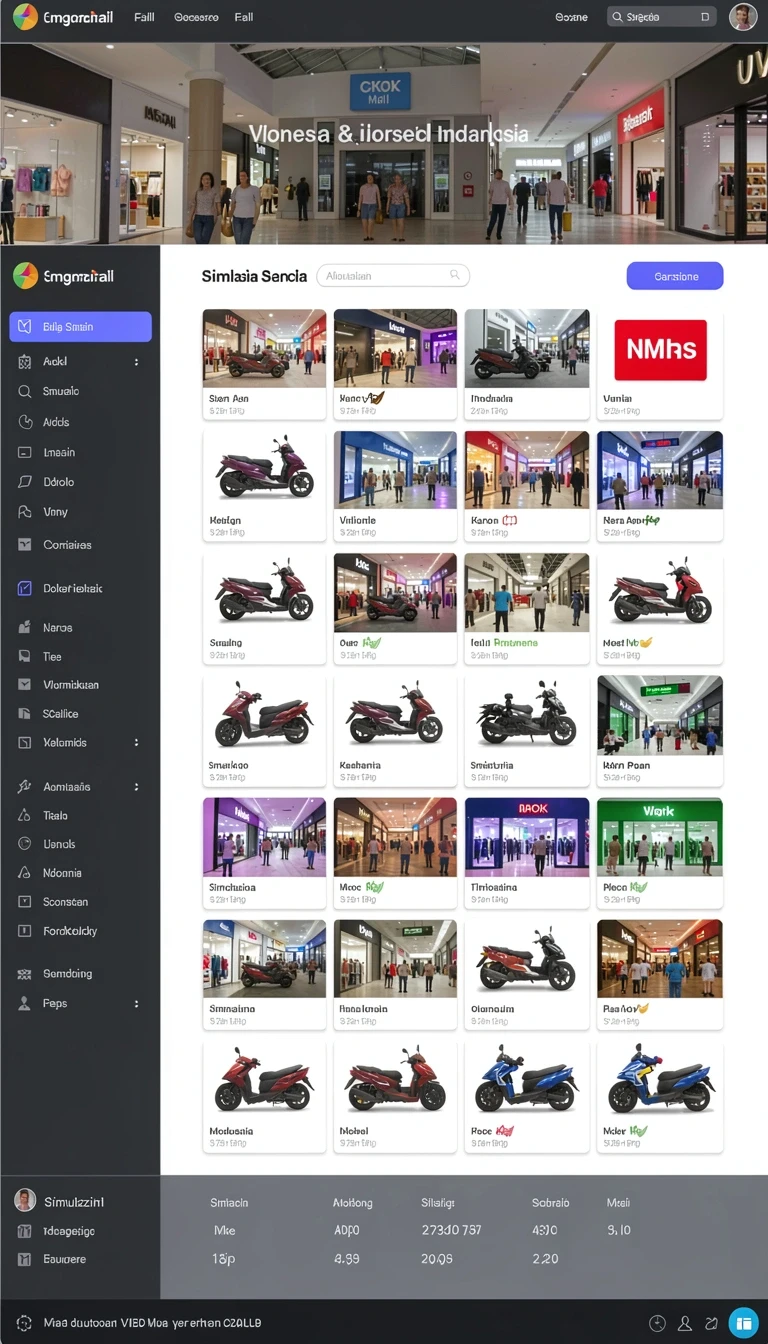
Task: Select the Ilnadadra card title
Action: click(x=492, y=398)
